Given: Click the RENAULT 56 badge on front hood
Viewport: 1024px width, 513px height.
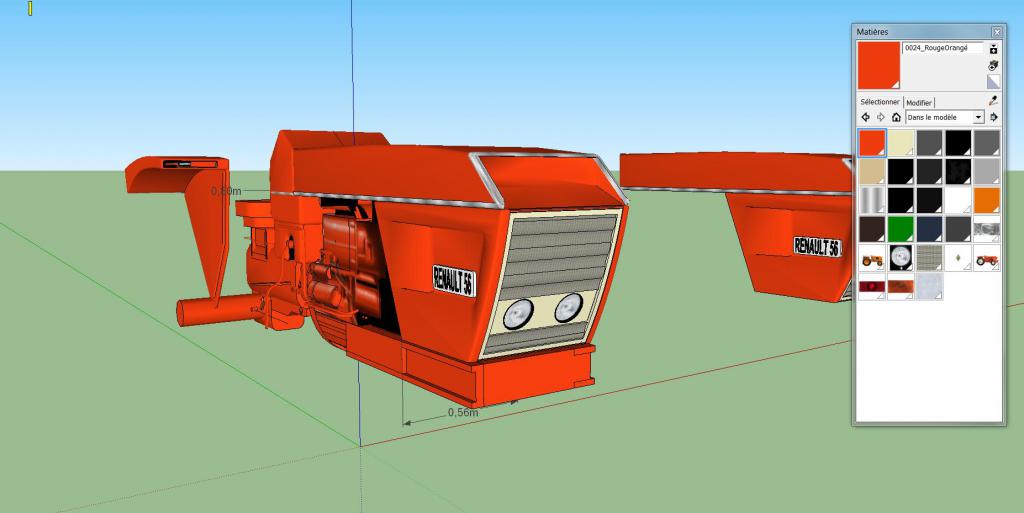Looking at the screenshot, I should 454,281.
